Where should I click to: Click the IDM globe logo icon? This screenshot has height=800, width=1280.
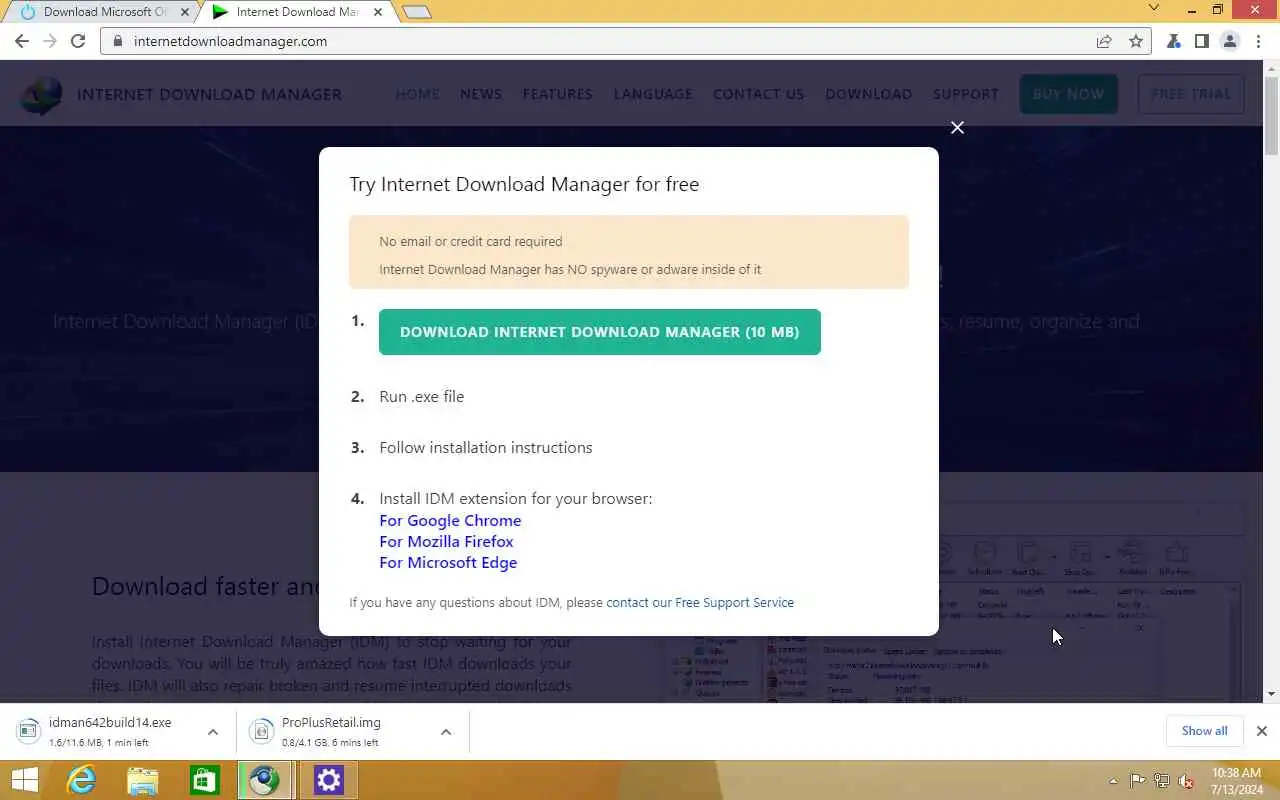click(x=41, y=94)
